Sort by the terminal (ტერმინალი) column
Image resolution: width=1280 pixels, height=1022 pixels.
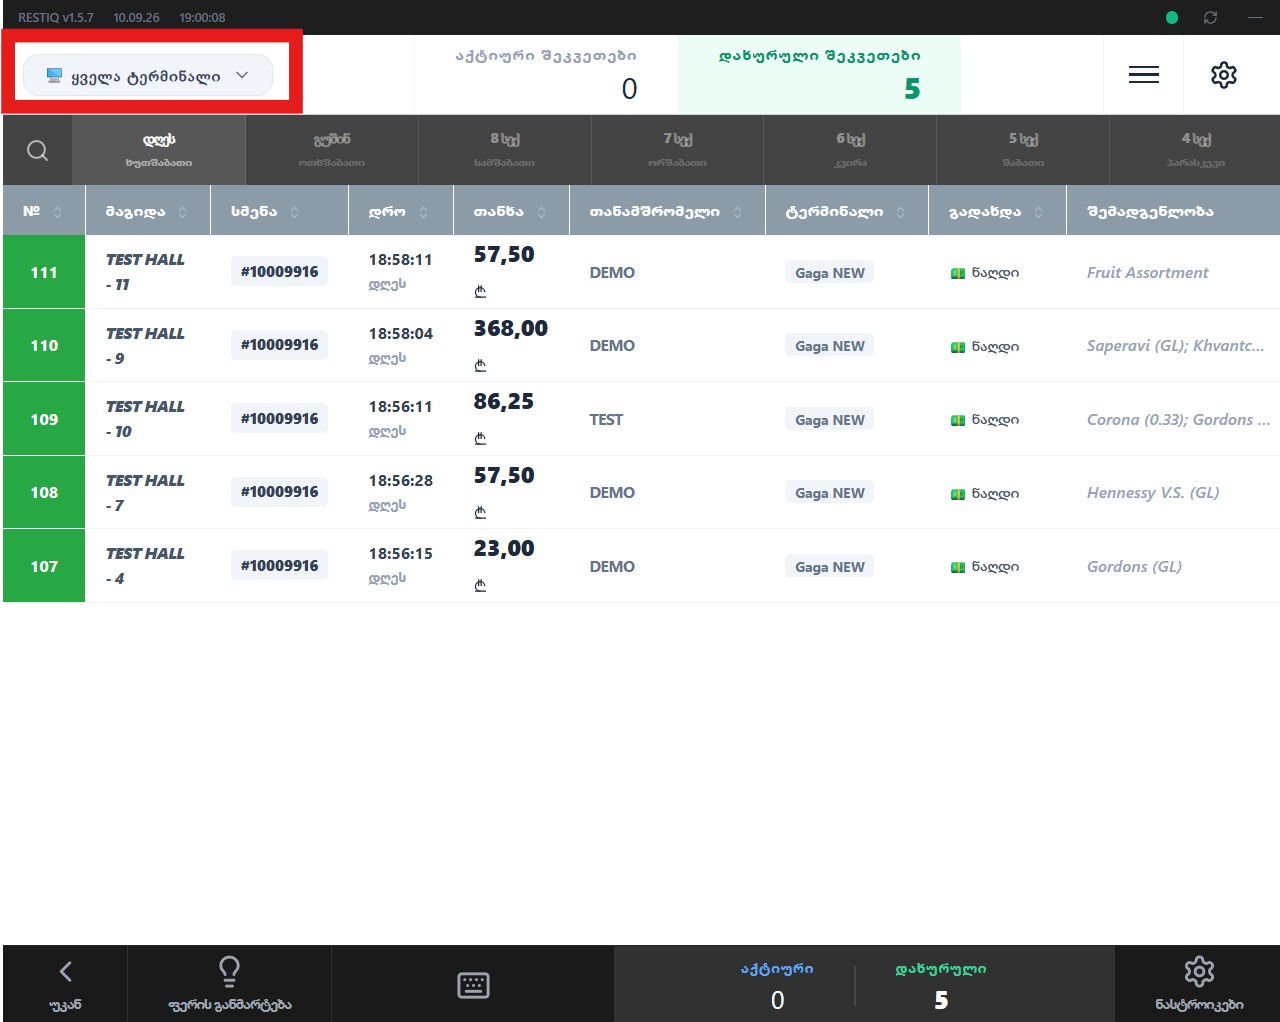(x=847, y=211)
